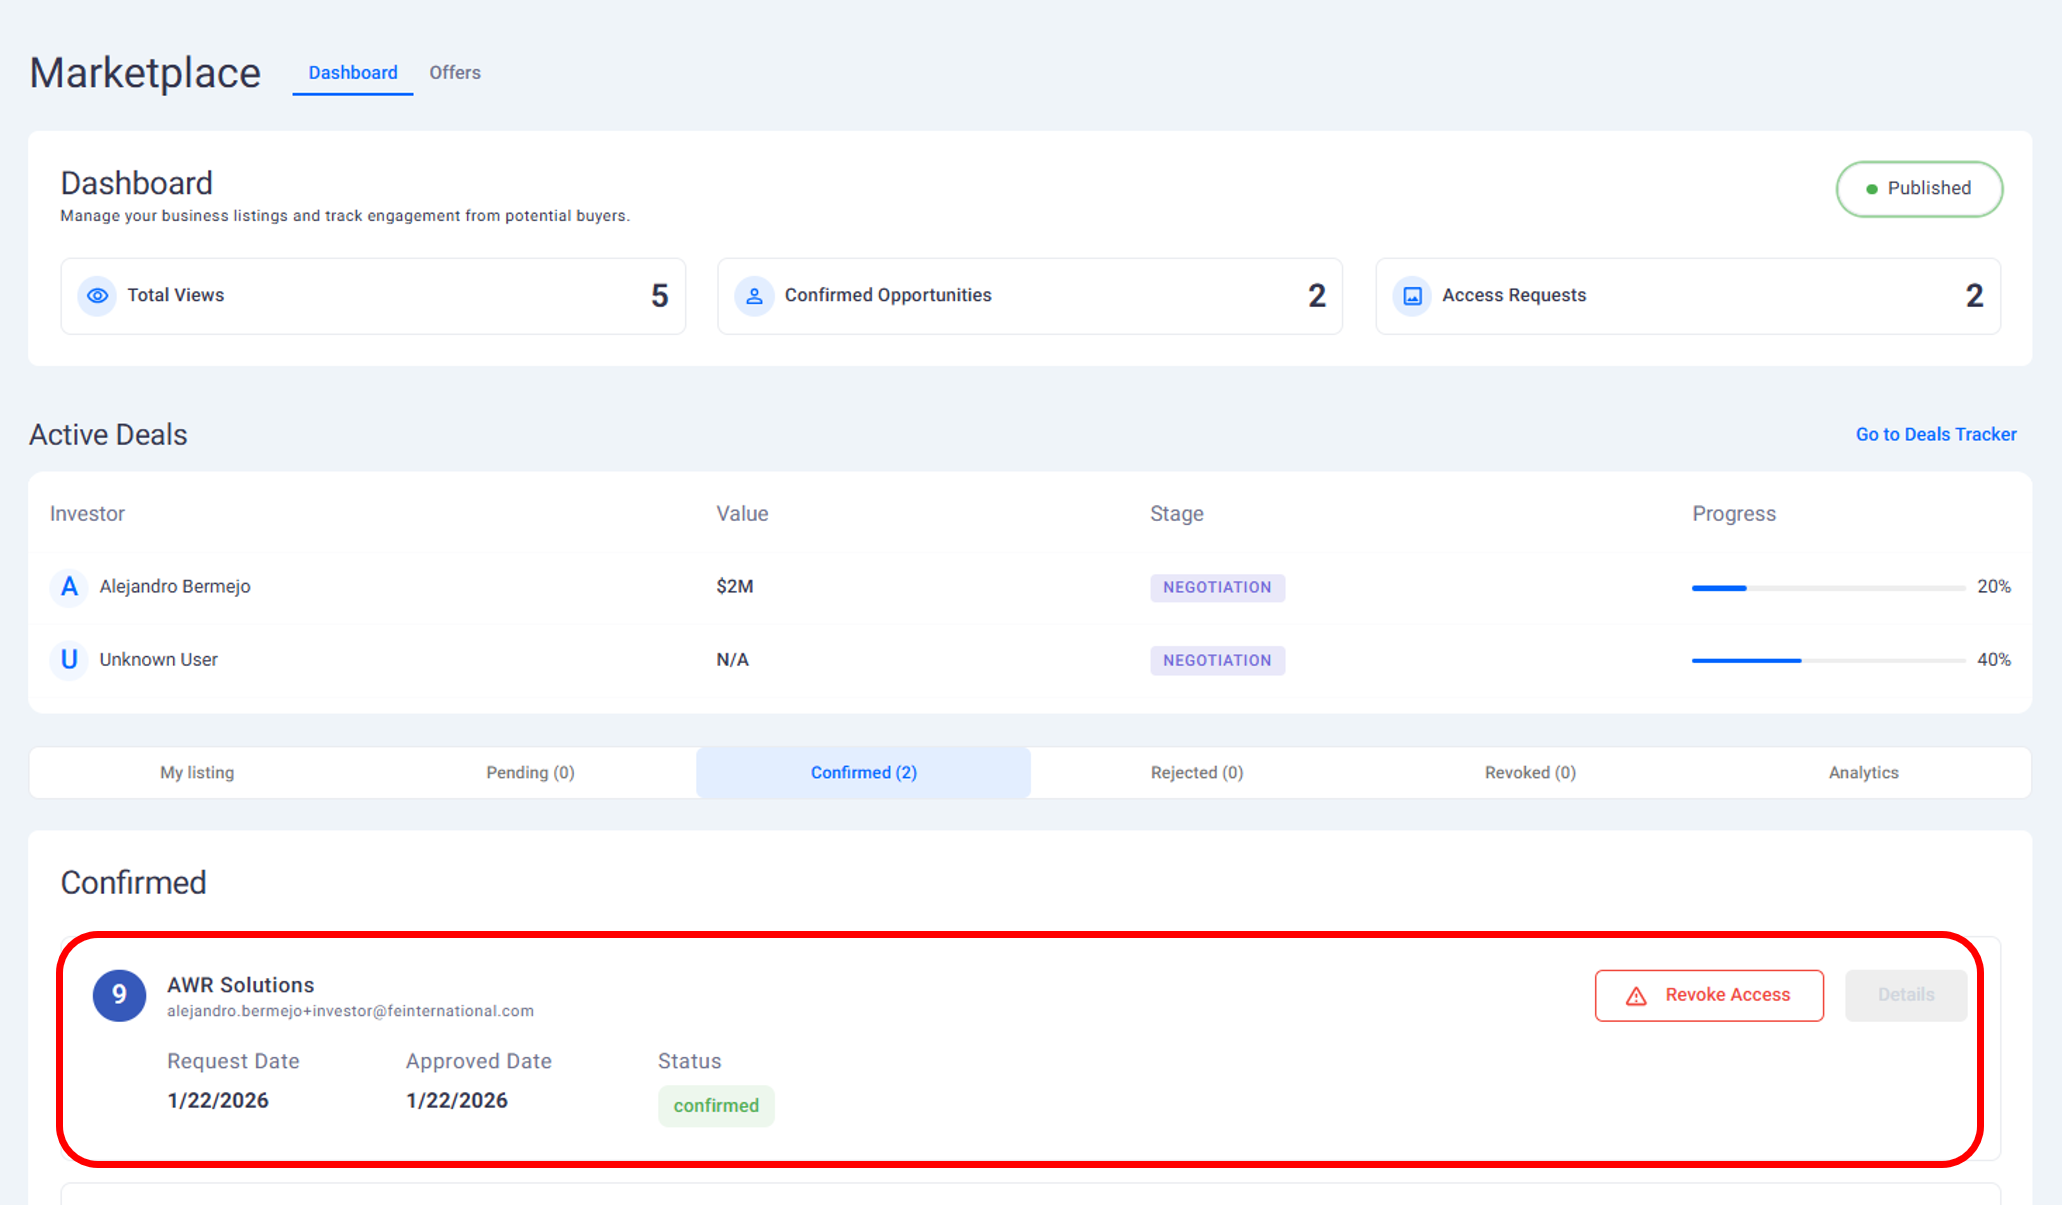Click the 40% progress bar for Unknown User
The height and width of the screenshot is (1205, 2062).
coord(1827,661)
